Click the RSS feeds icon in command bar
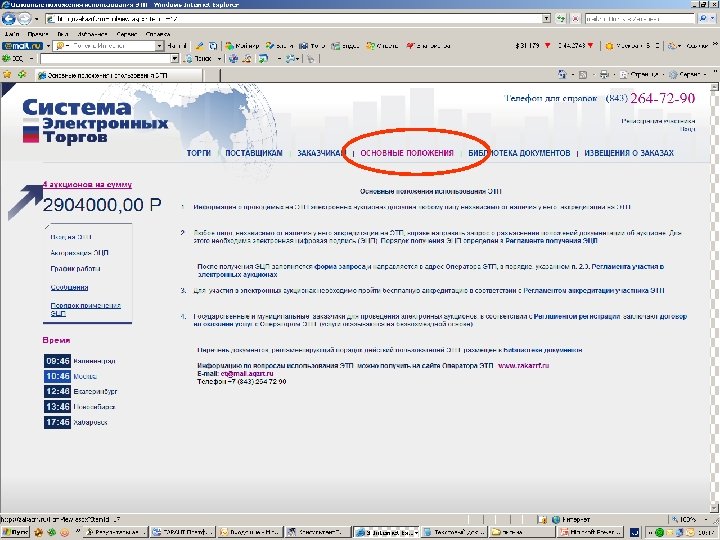Image resolution: width=720 pixels, height=540 pixels. click(x=583, y=74)
